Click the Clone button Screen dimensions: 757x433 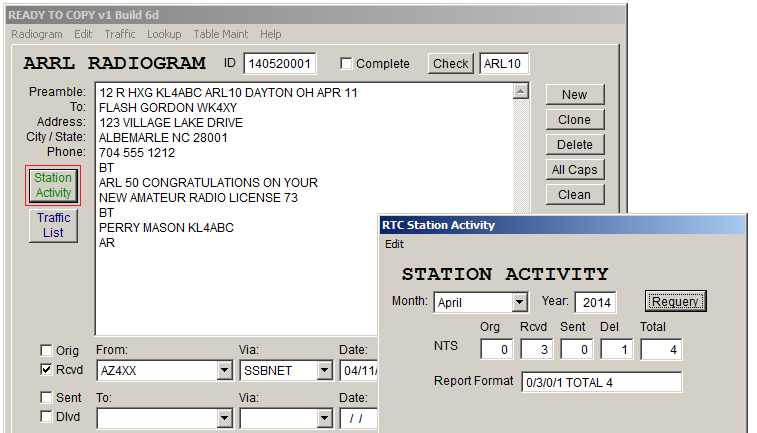pos(575,120)
